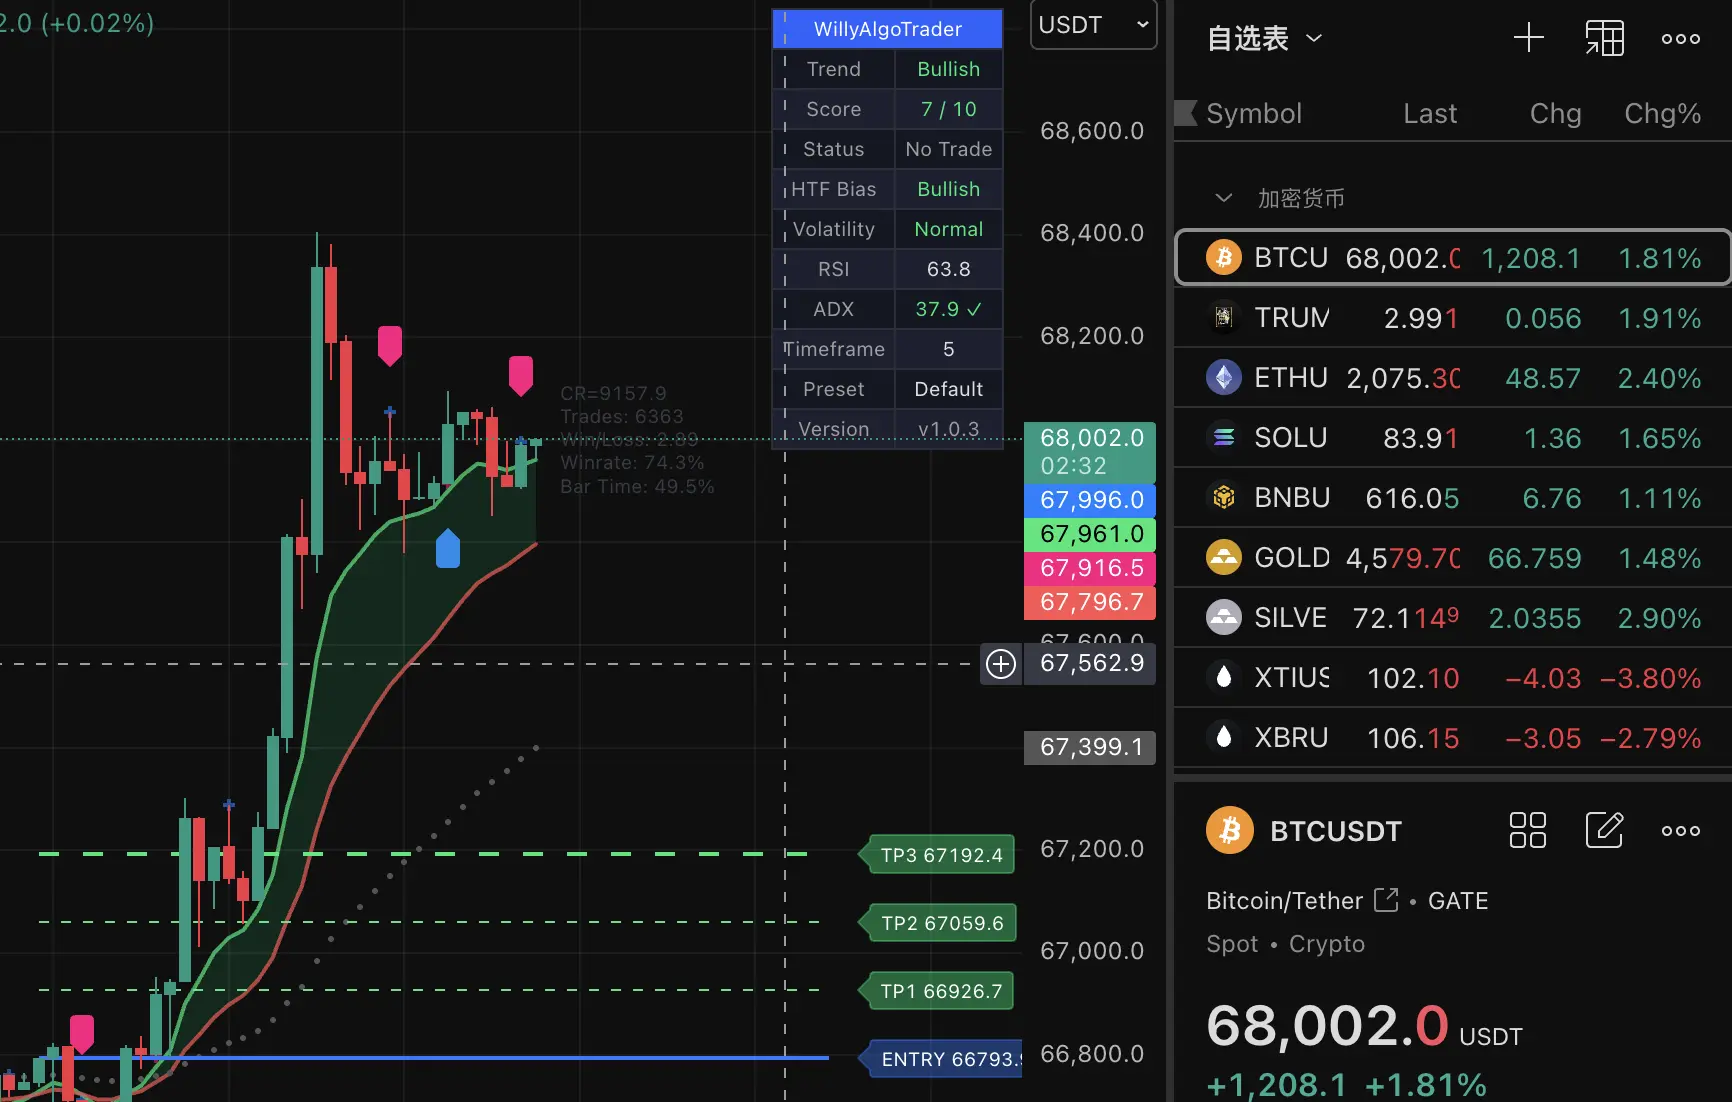The height and width of the screenshot is (1102, 1732).
Task: Click the red 67,796.7 price label
Action: coord(1090,602)
